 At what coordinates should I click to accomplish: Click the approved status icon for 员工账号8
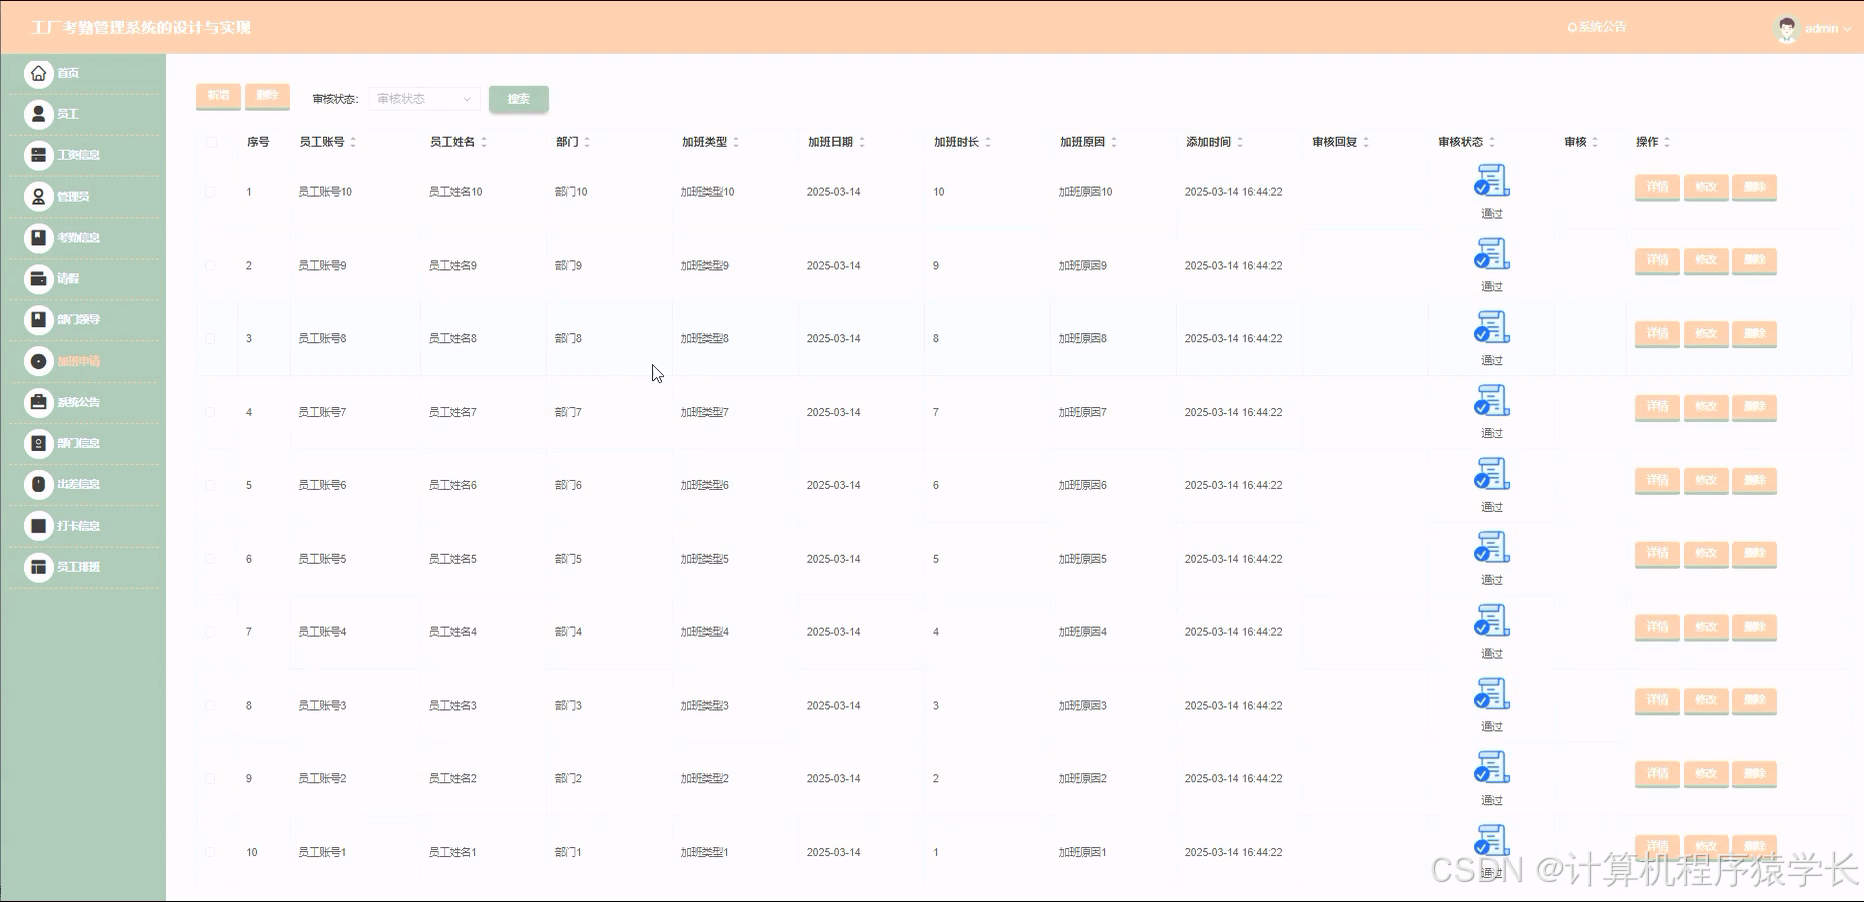[1491, 327]
